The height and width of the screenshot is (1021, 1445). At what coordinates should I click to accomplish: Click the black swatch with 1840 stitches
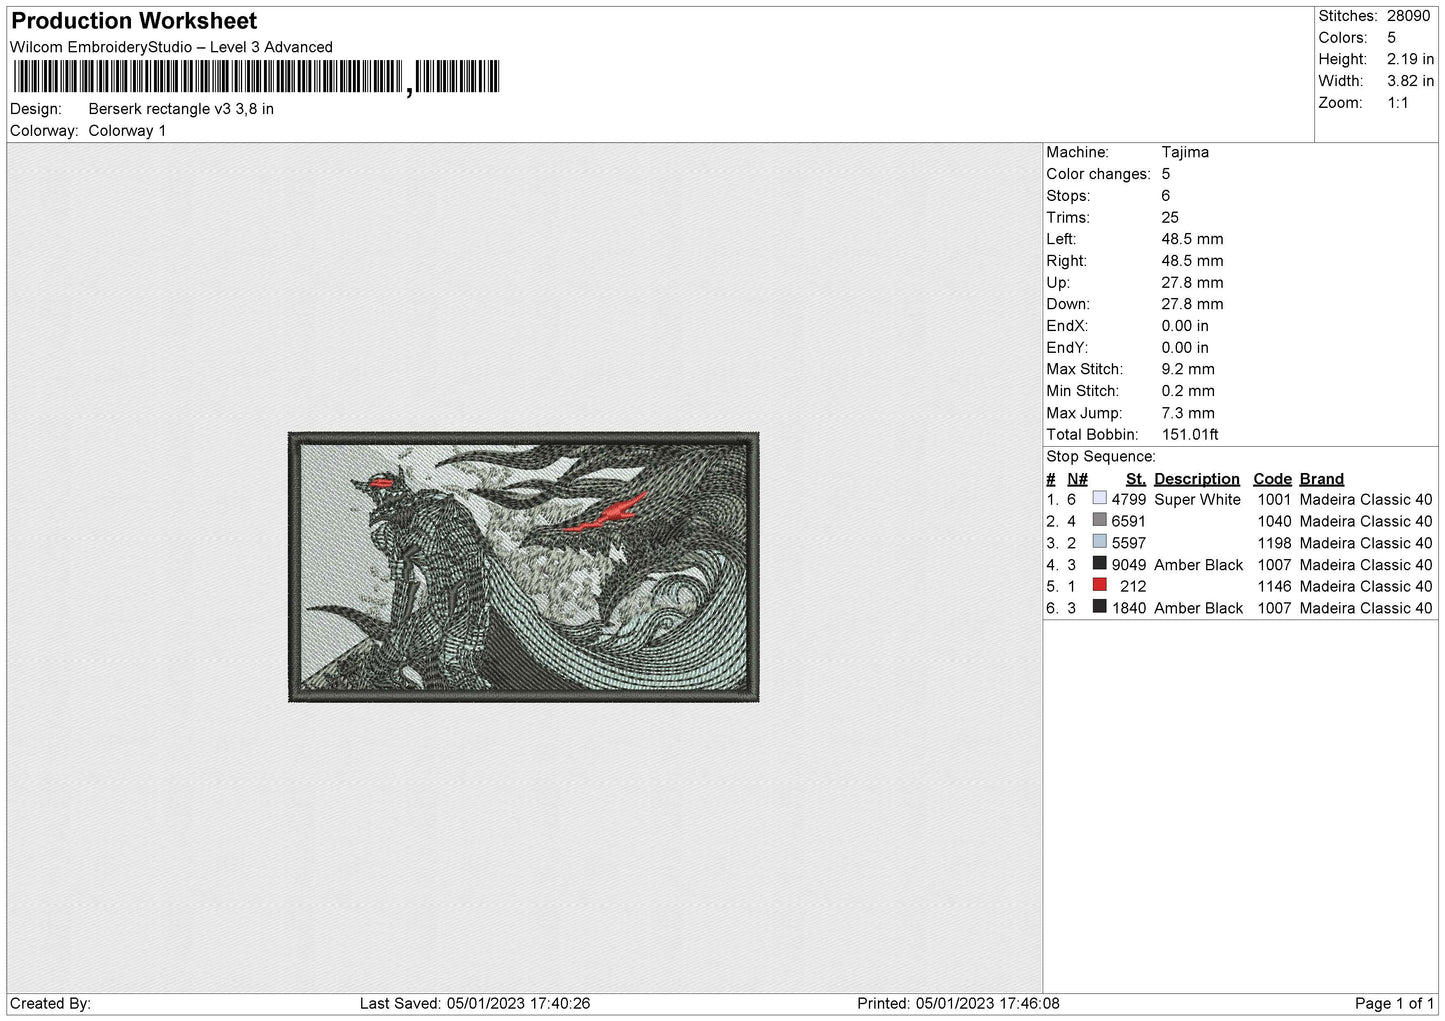point(1100,608)
